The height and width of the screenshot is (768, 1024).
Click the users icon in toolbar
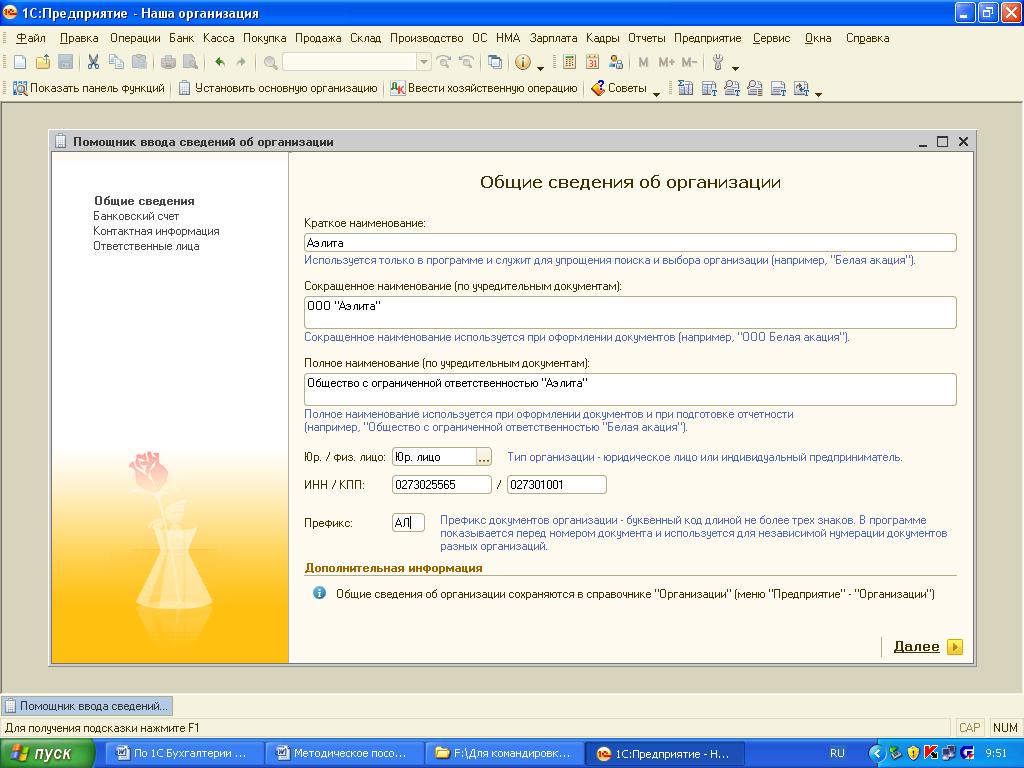pos(615,62)
